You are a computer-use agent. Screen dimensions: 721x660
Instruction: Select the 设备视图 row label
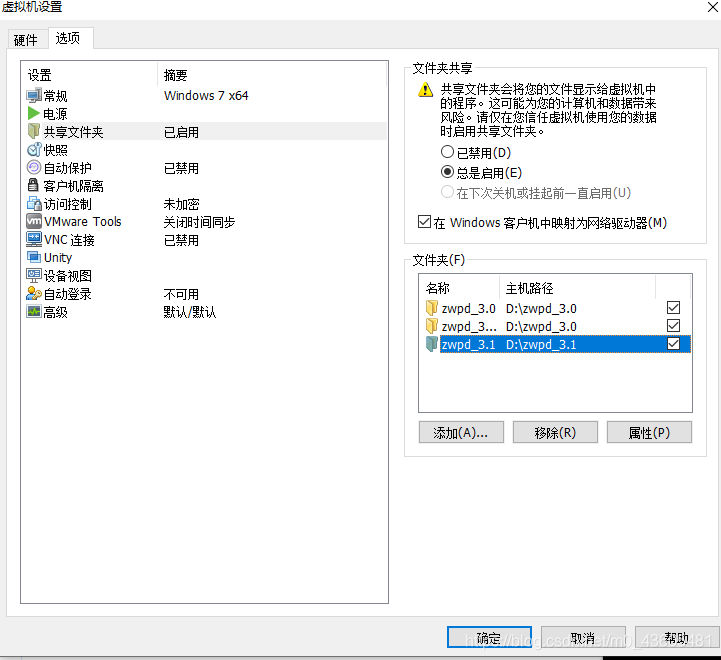tap(68, 275)
